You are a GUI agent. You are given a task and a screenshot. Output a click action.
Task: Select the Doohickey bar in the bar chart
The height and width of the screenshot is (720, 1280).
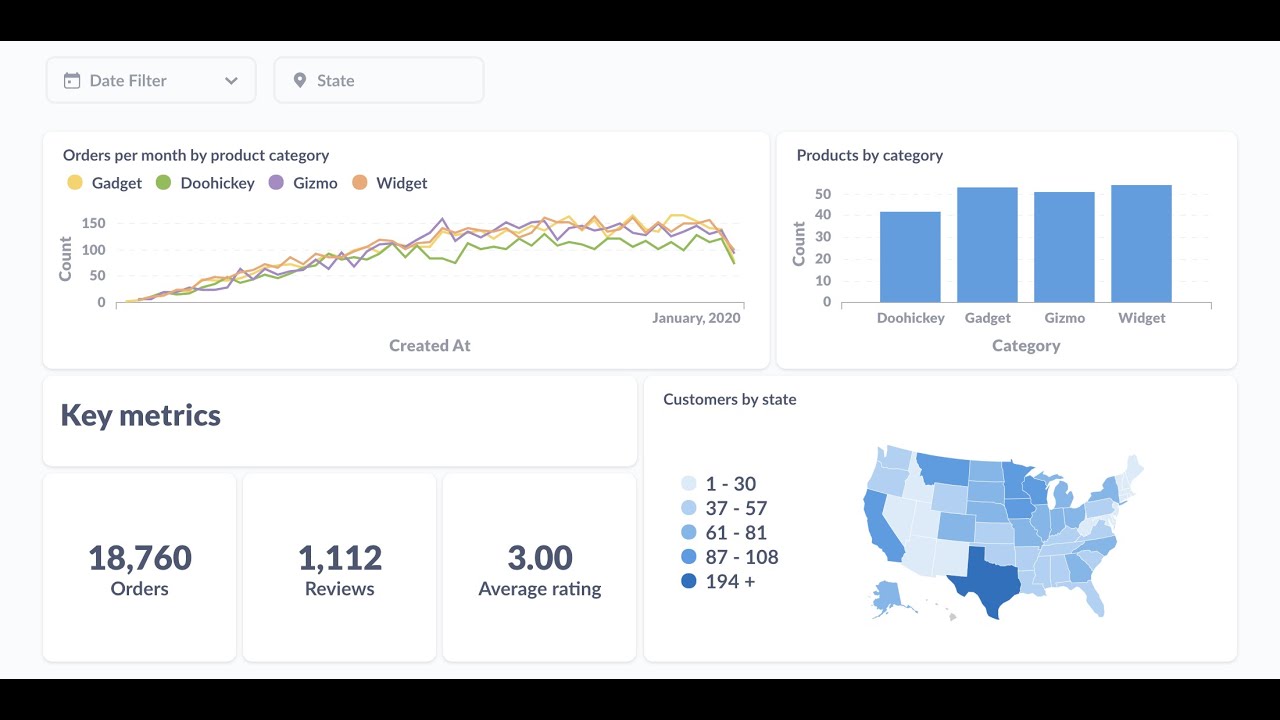[910, 257]
